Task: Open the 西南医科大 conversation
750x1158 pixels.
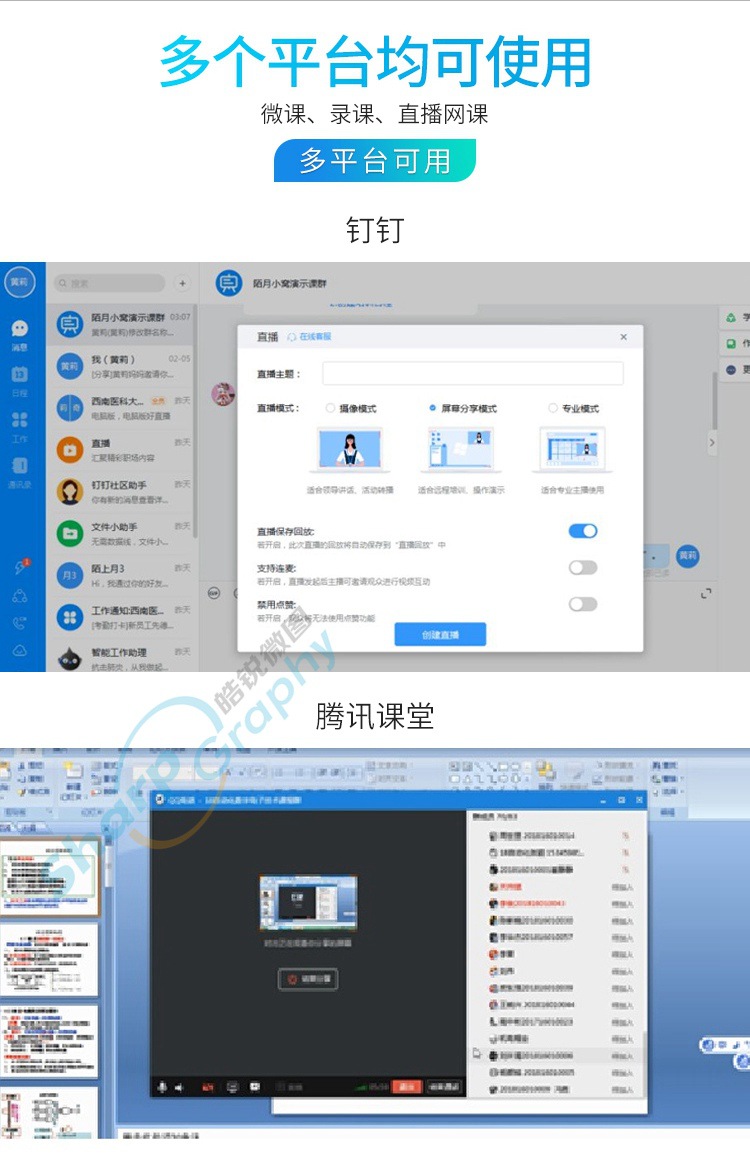Action: tap(122, 408)
